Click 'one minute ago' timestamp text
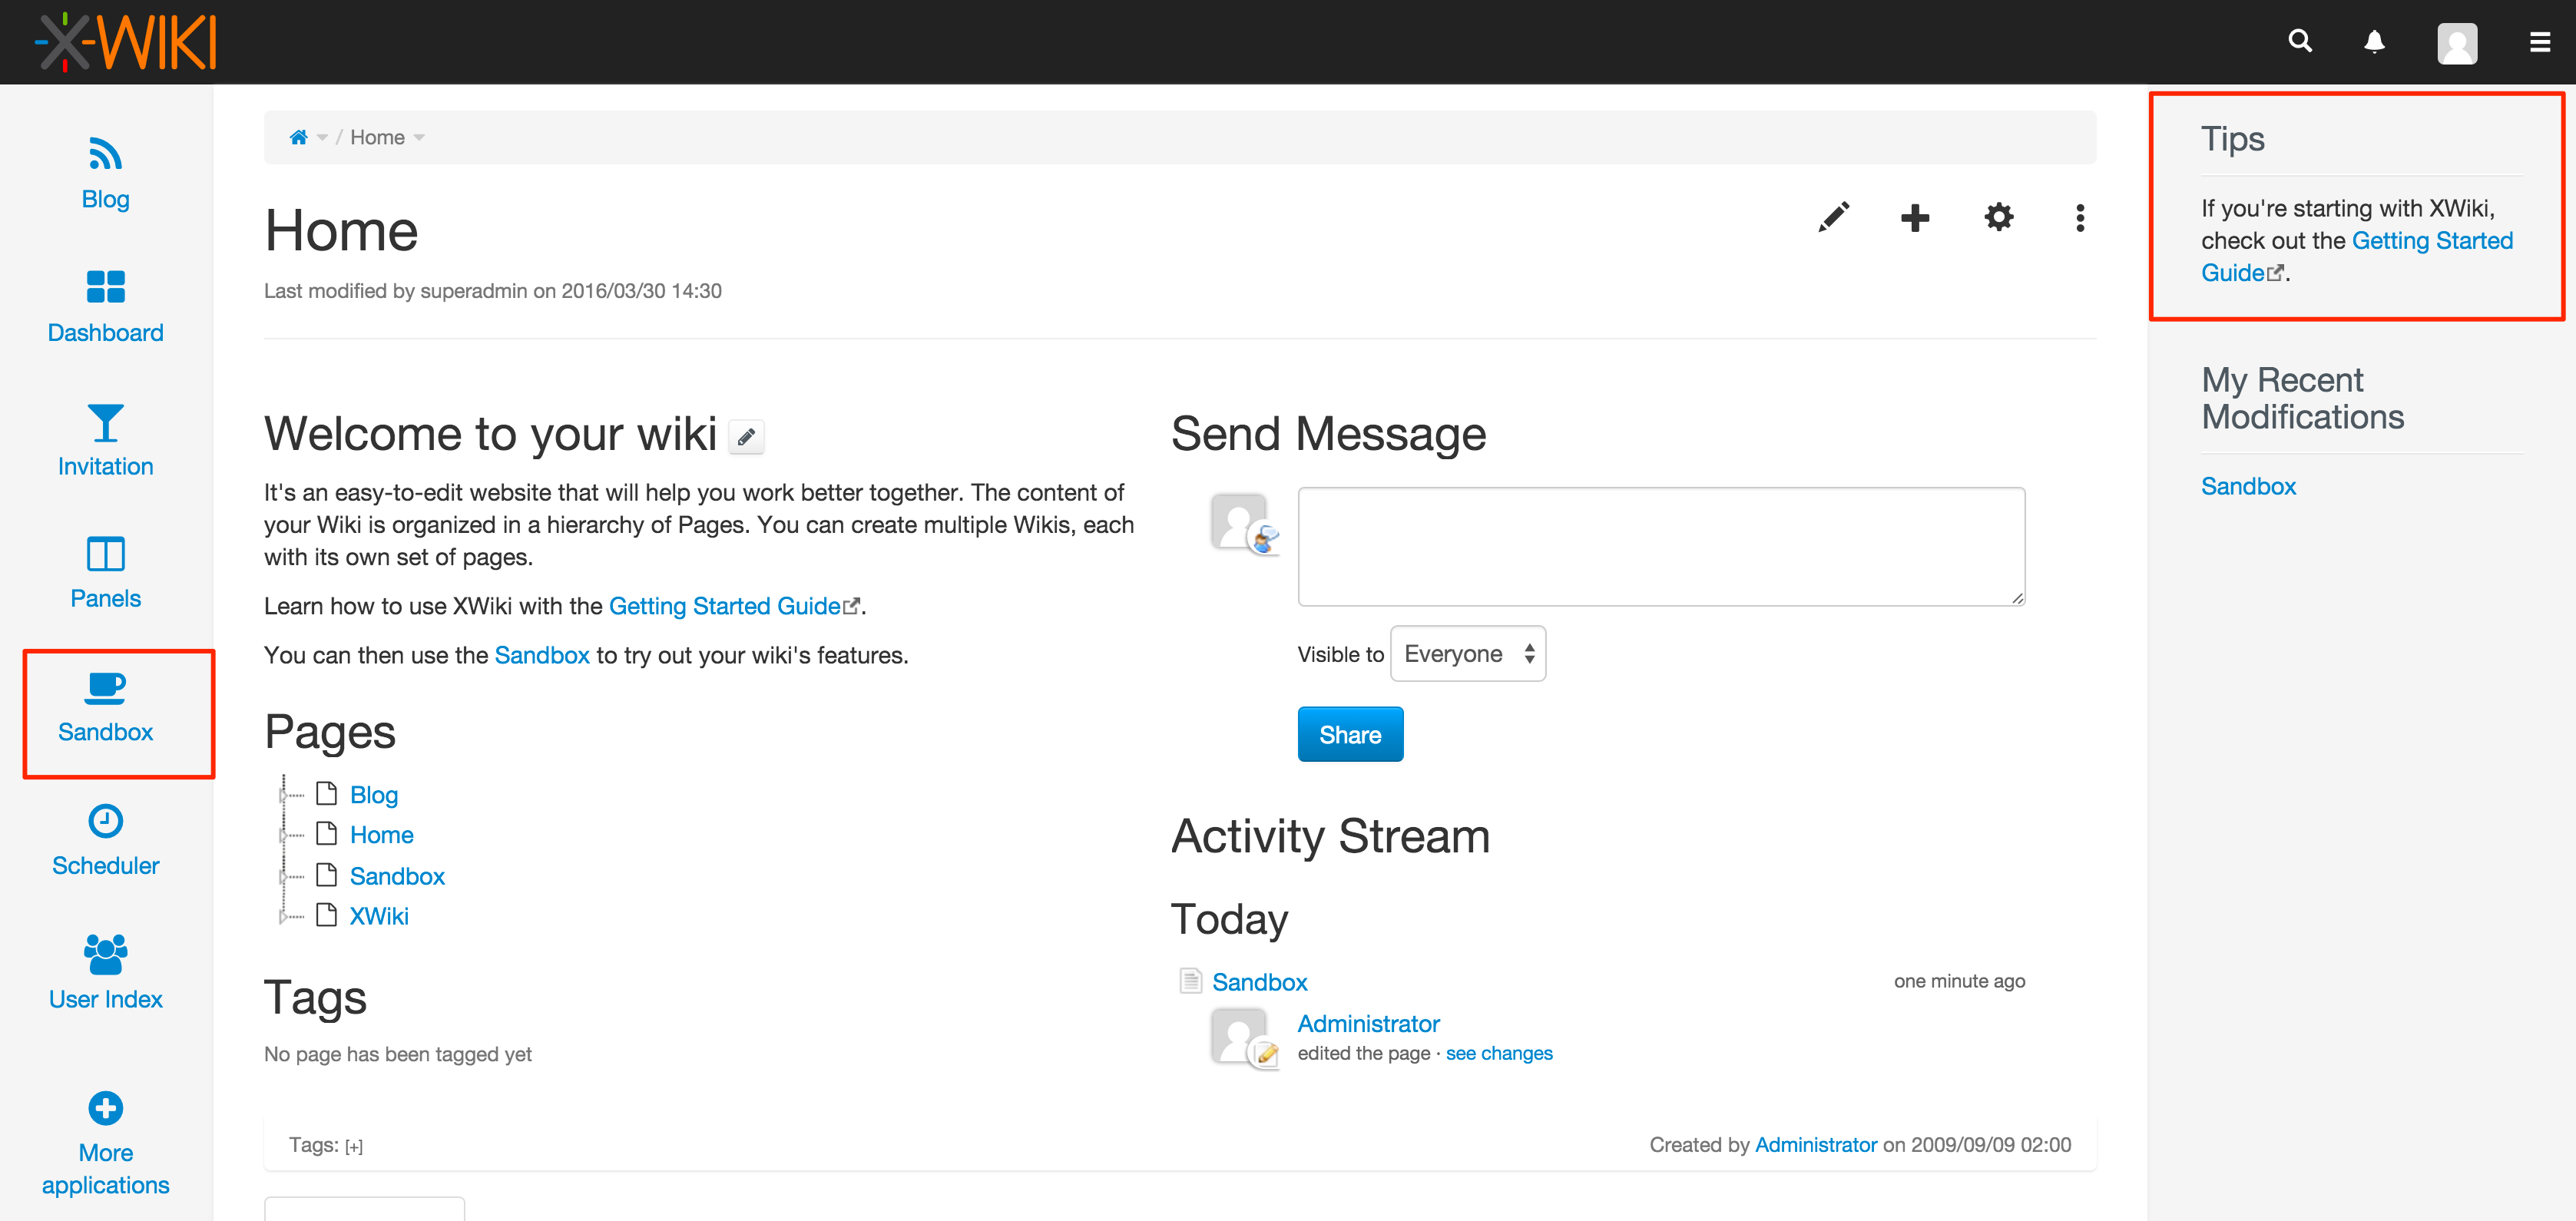This screenshot has width=2576, height=1221. click(x=1959, y=981)
